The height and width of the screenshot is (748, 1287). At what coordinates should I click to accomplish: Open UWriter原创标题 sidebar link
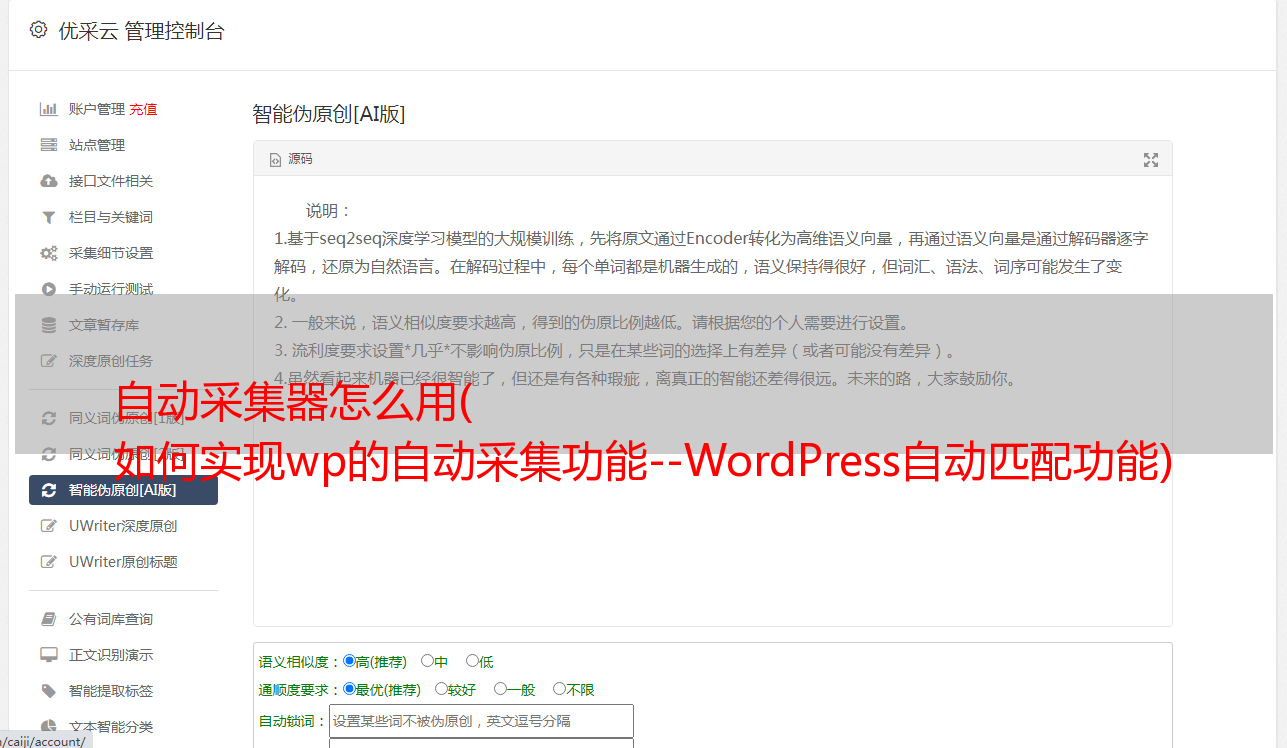coord(124,562)
